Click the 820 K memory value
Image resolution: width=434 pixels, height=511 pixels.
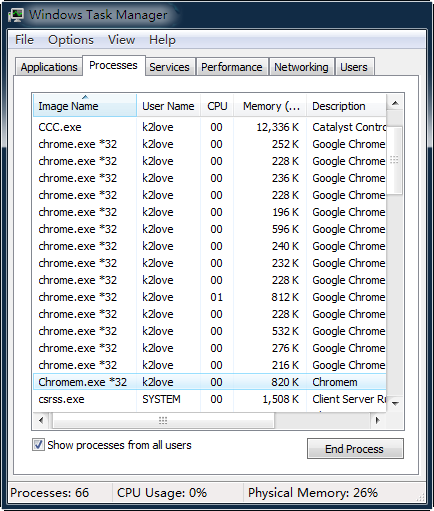point(285,382)
